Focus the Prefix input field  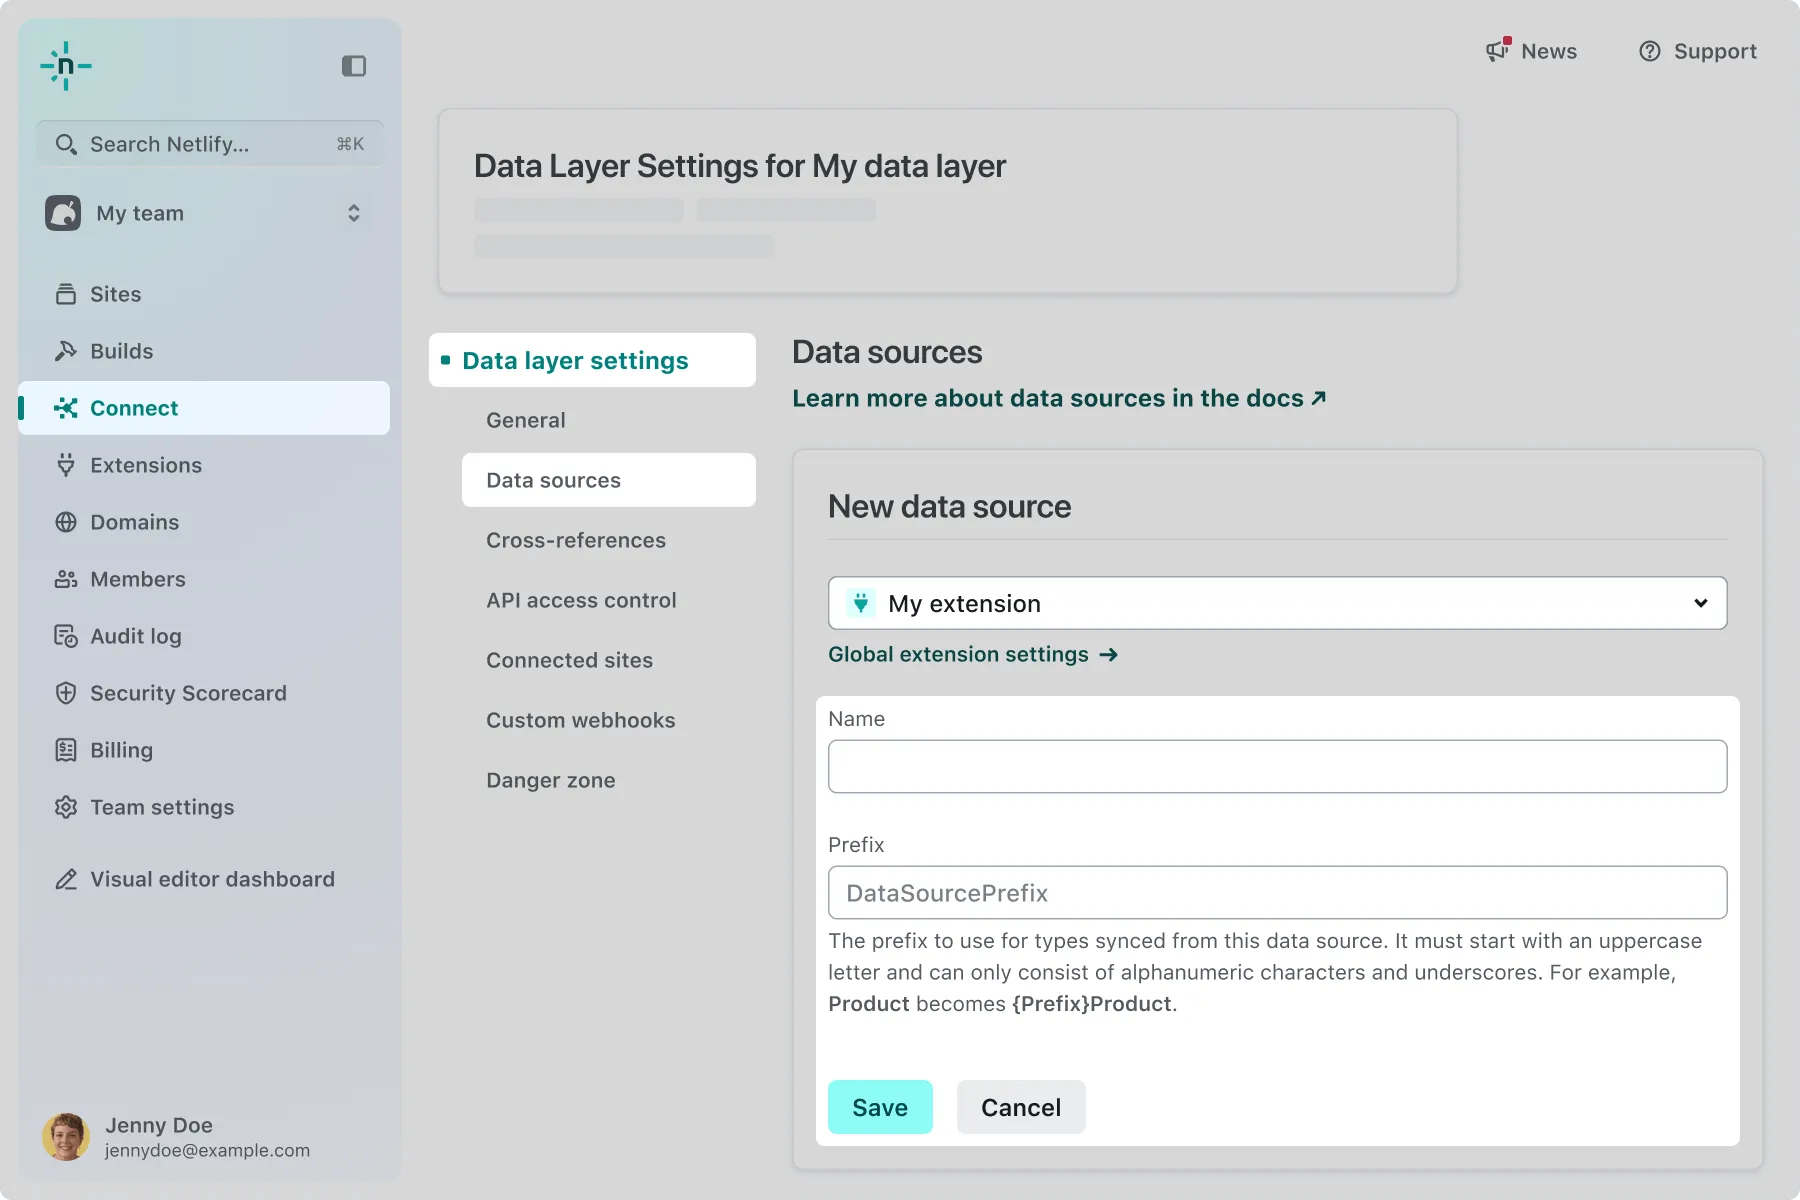(1277, 893)
